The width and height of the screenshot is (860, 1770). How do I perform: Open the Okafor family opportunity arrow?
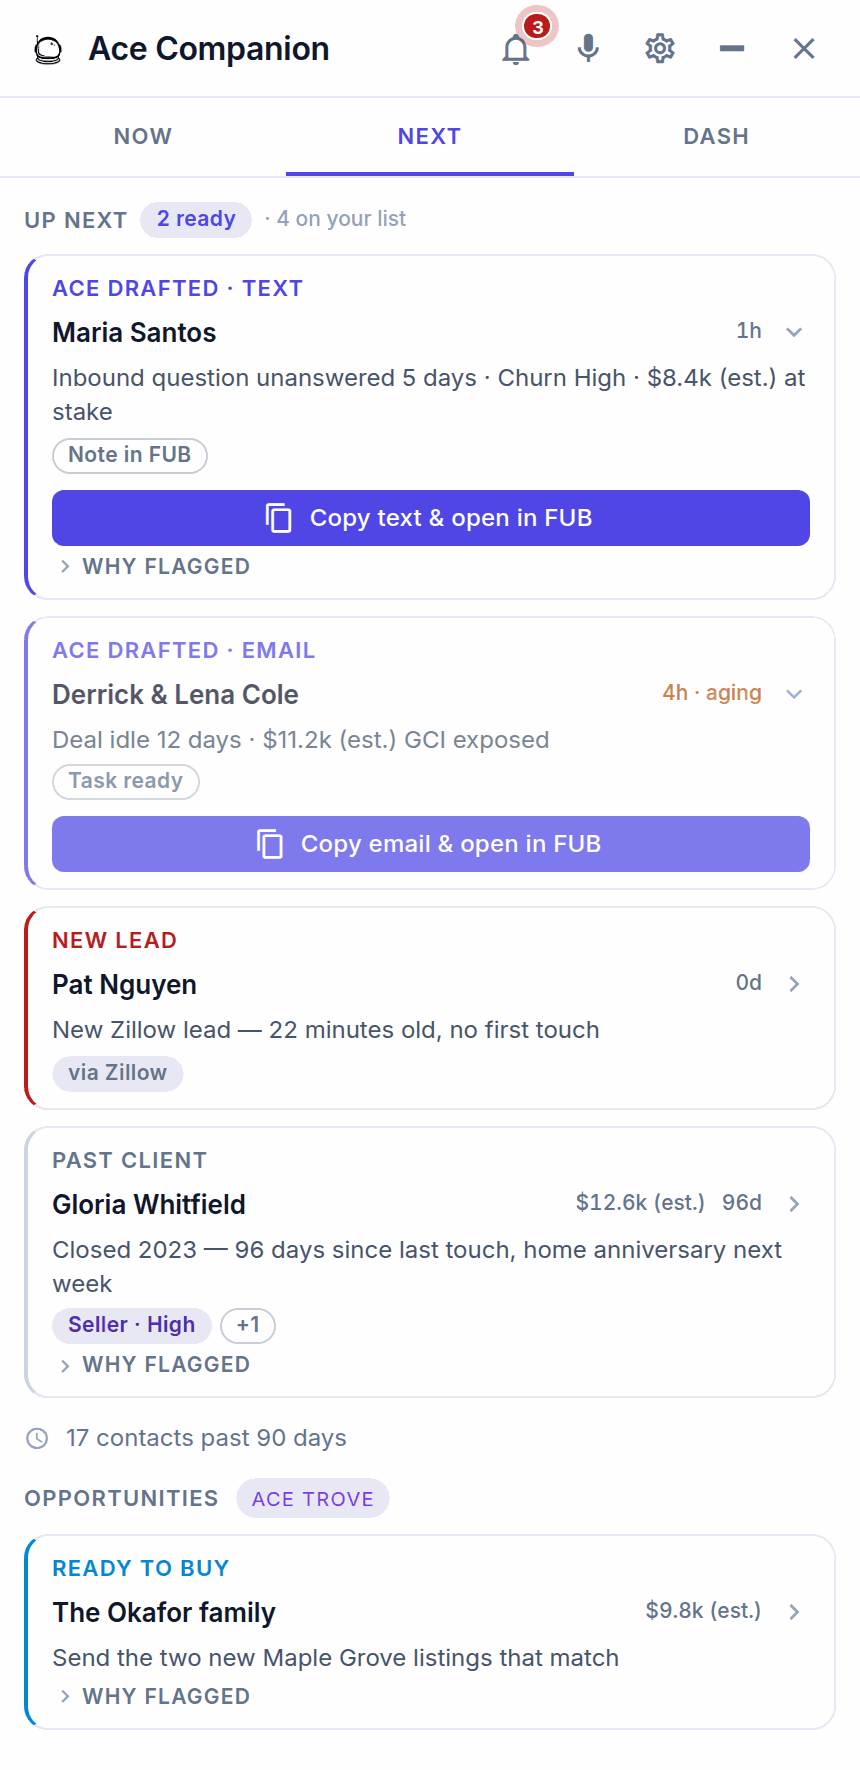[794, 1612]
